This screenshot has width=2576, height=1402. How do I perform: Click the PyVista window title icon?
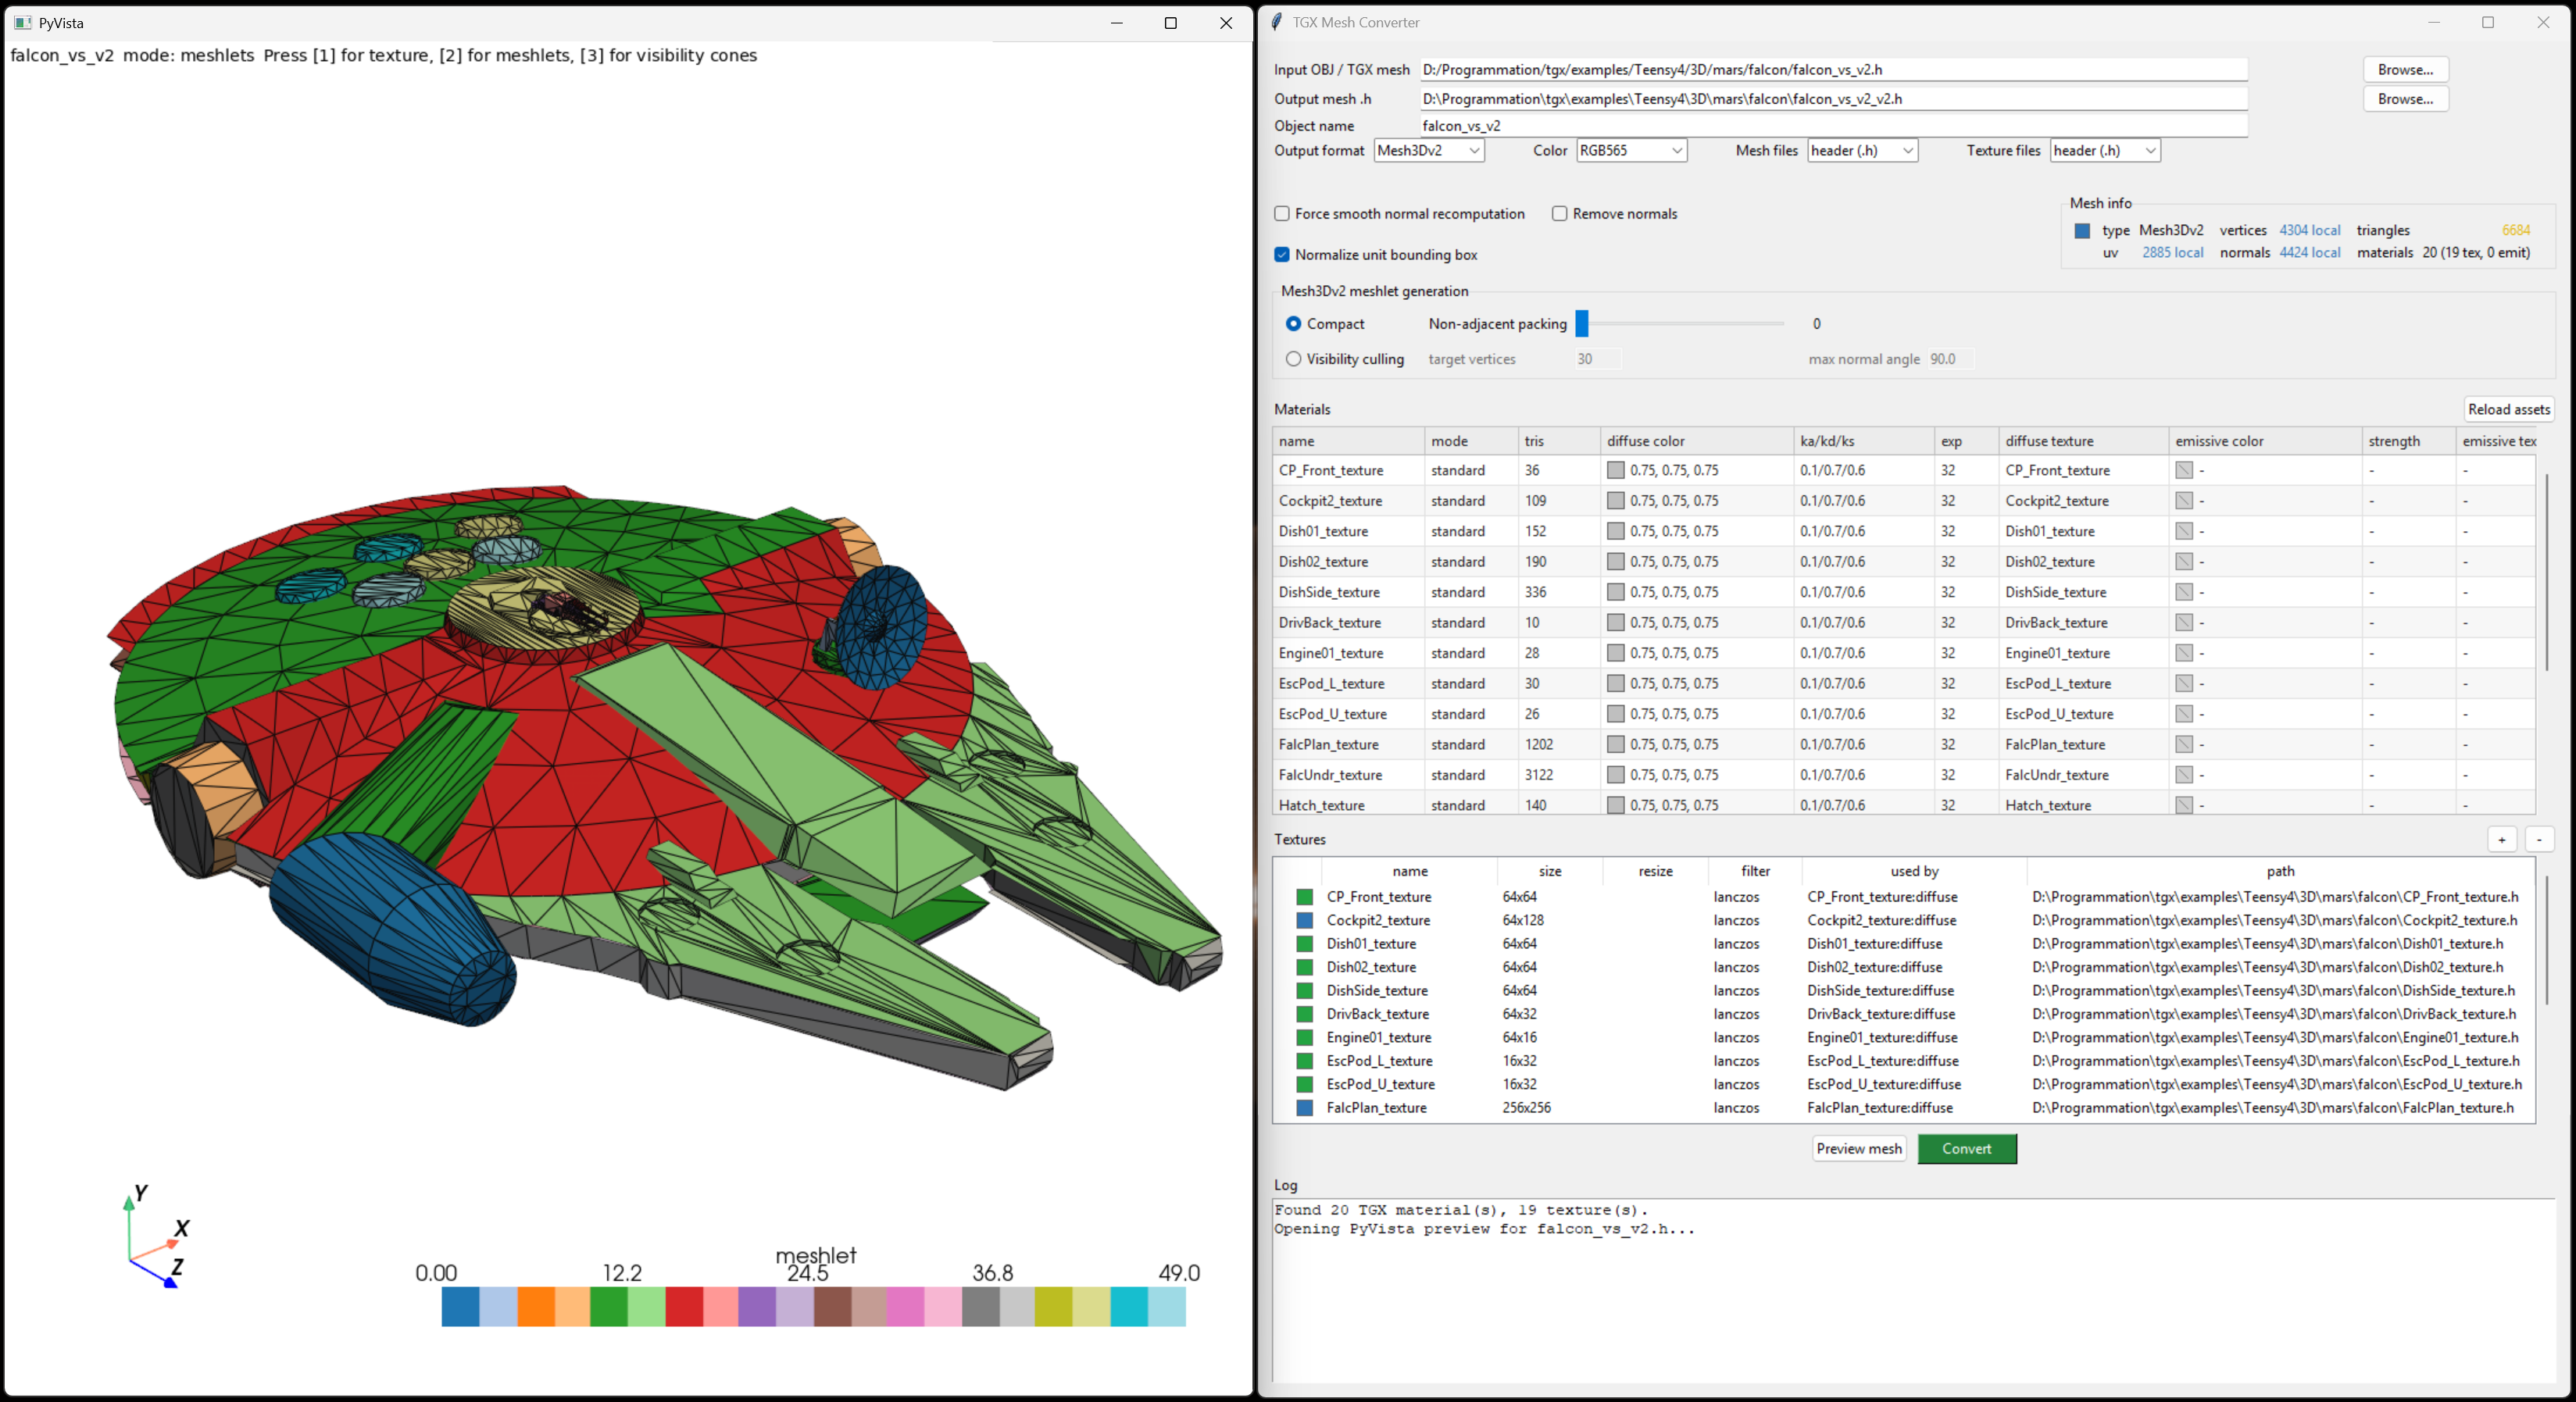click(x=22, y=23)
